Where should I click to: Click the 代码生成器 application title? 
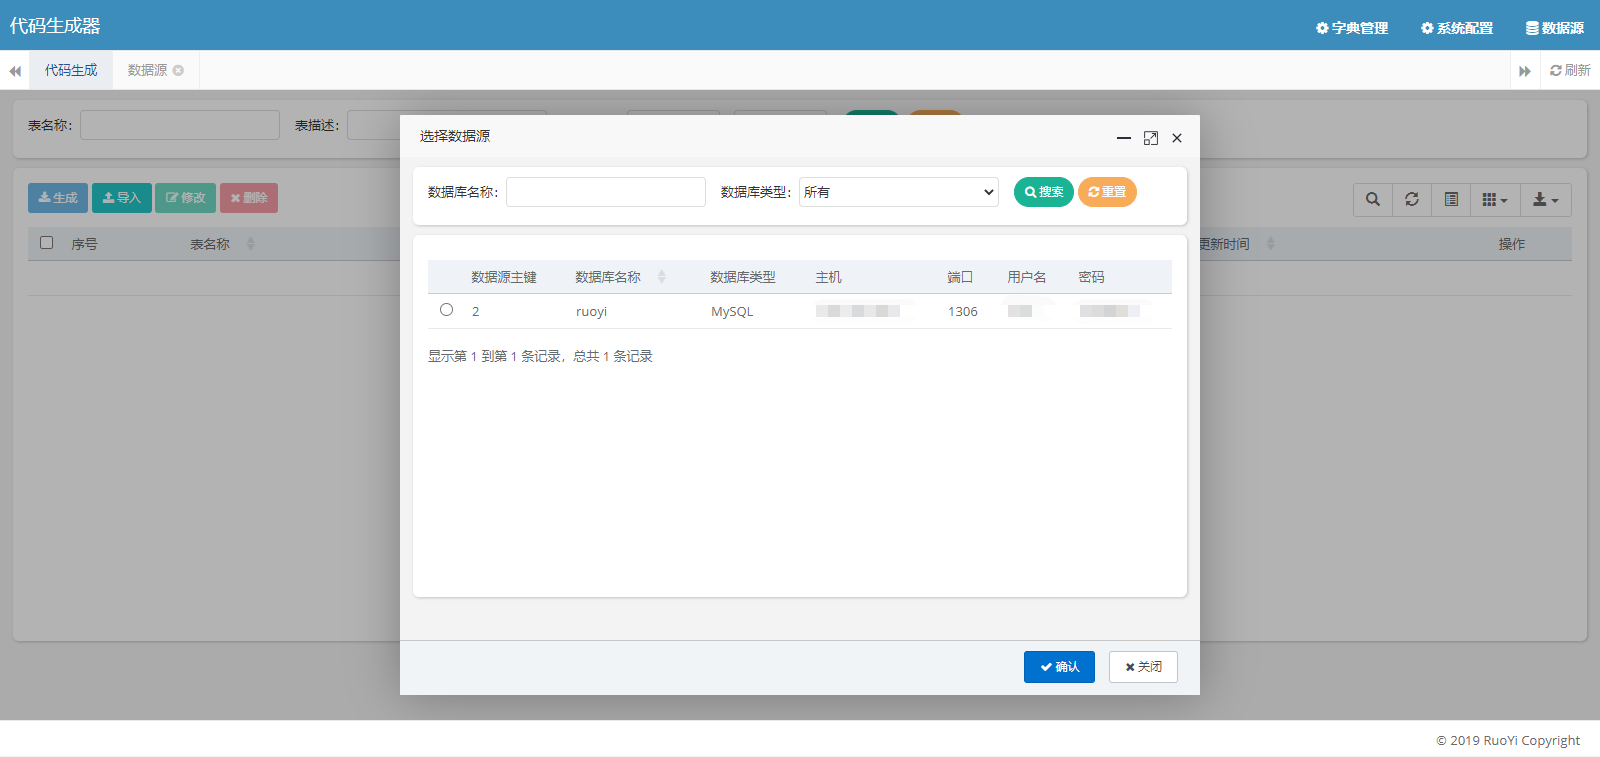[x=55, y=26]
